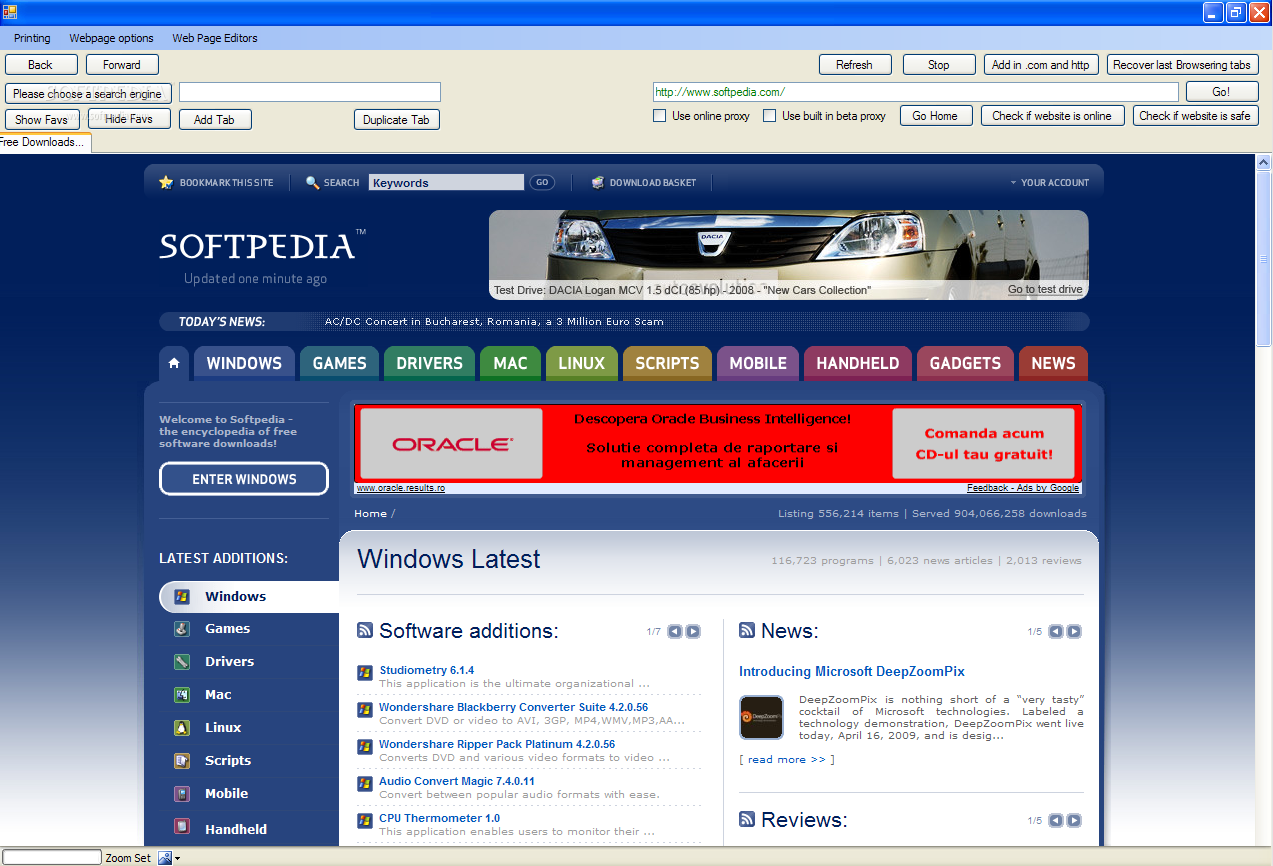
Task: Click the Mac icon in Latest Additions
Action: click(182, 695)
